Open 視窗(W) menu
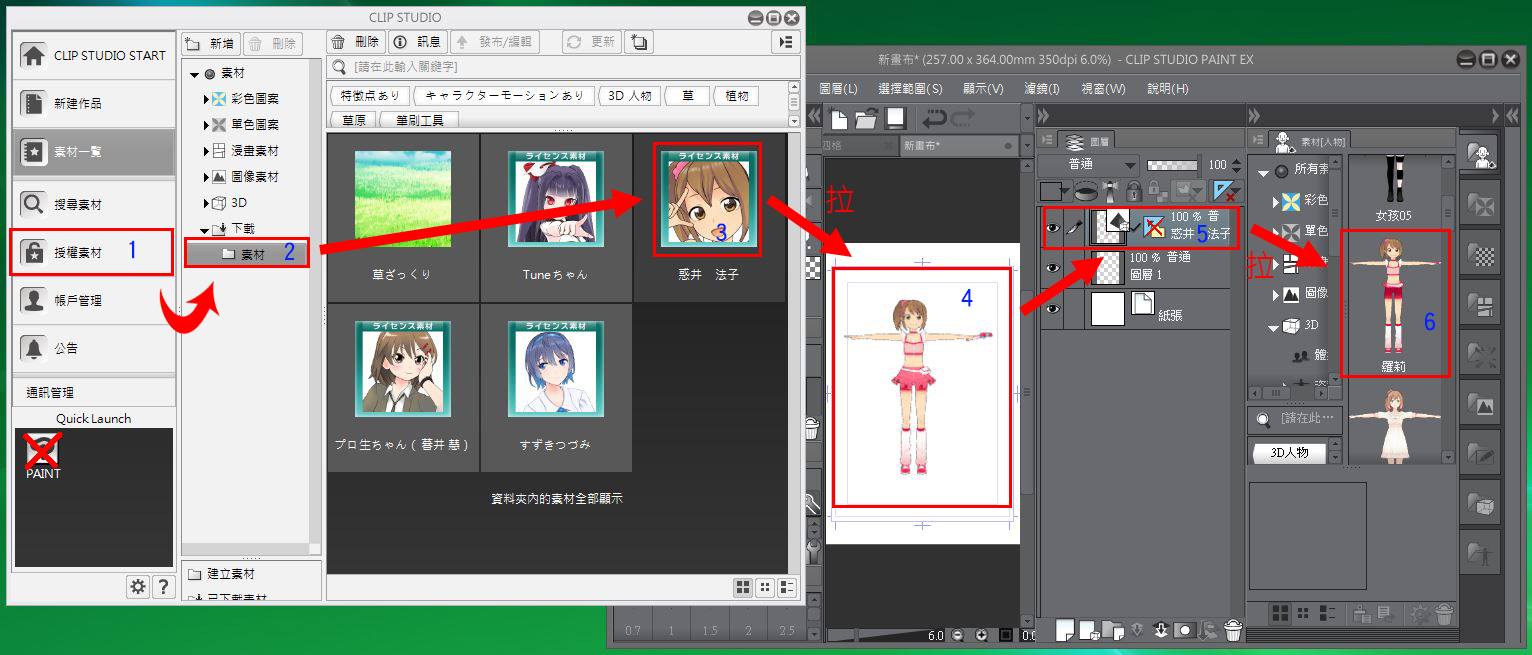The width and height of the screenshot is (1532, 655). point(1103,89)
